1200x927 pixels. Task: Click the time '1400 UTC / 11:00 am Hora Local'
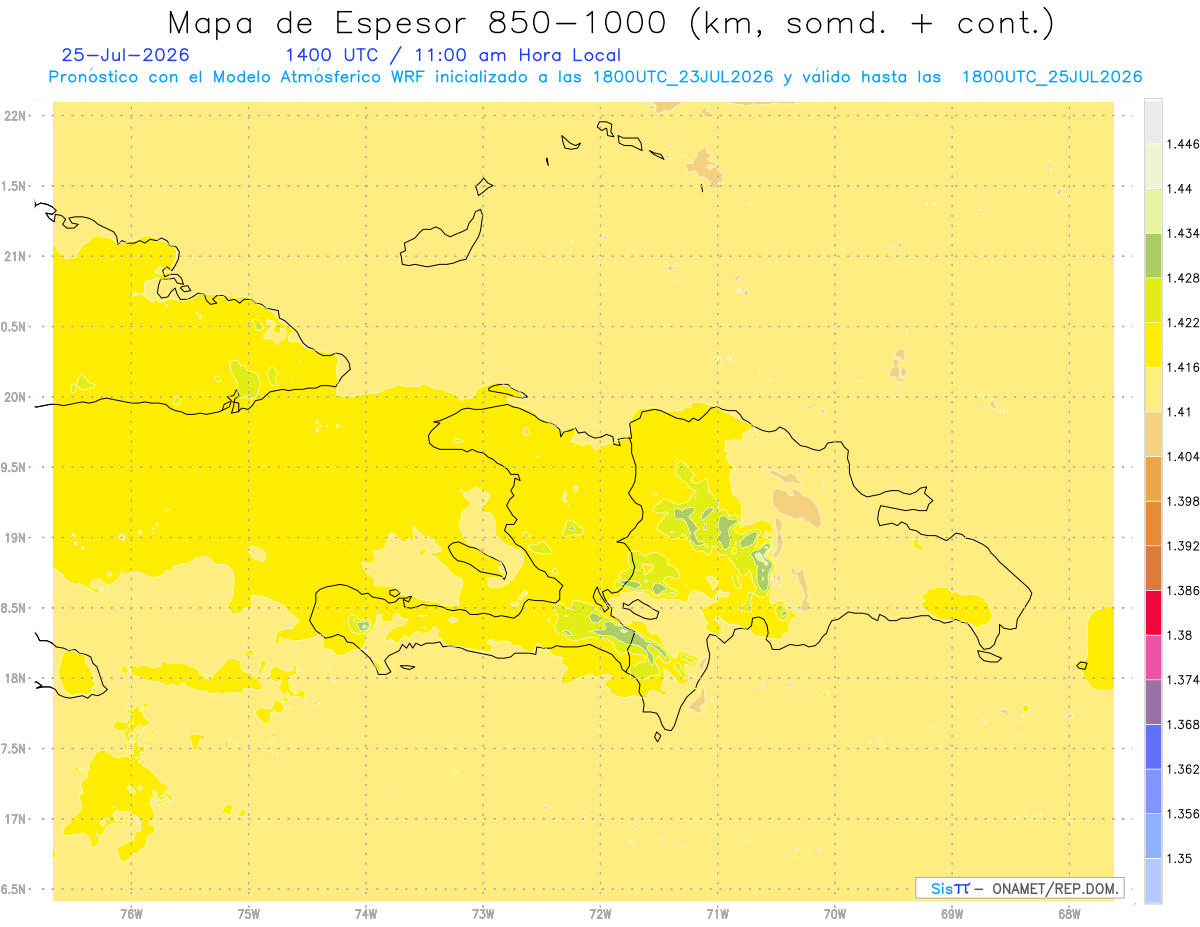(x=453, y=55)
